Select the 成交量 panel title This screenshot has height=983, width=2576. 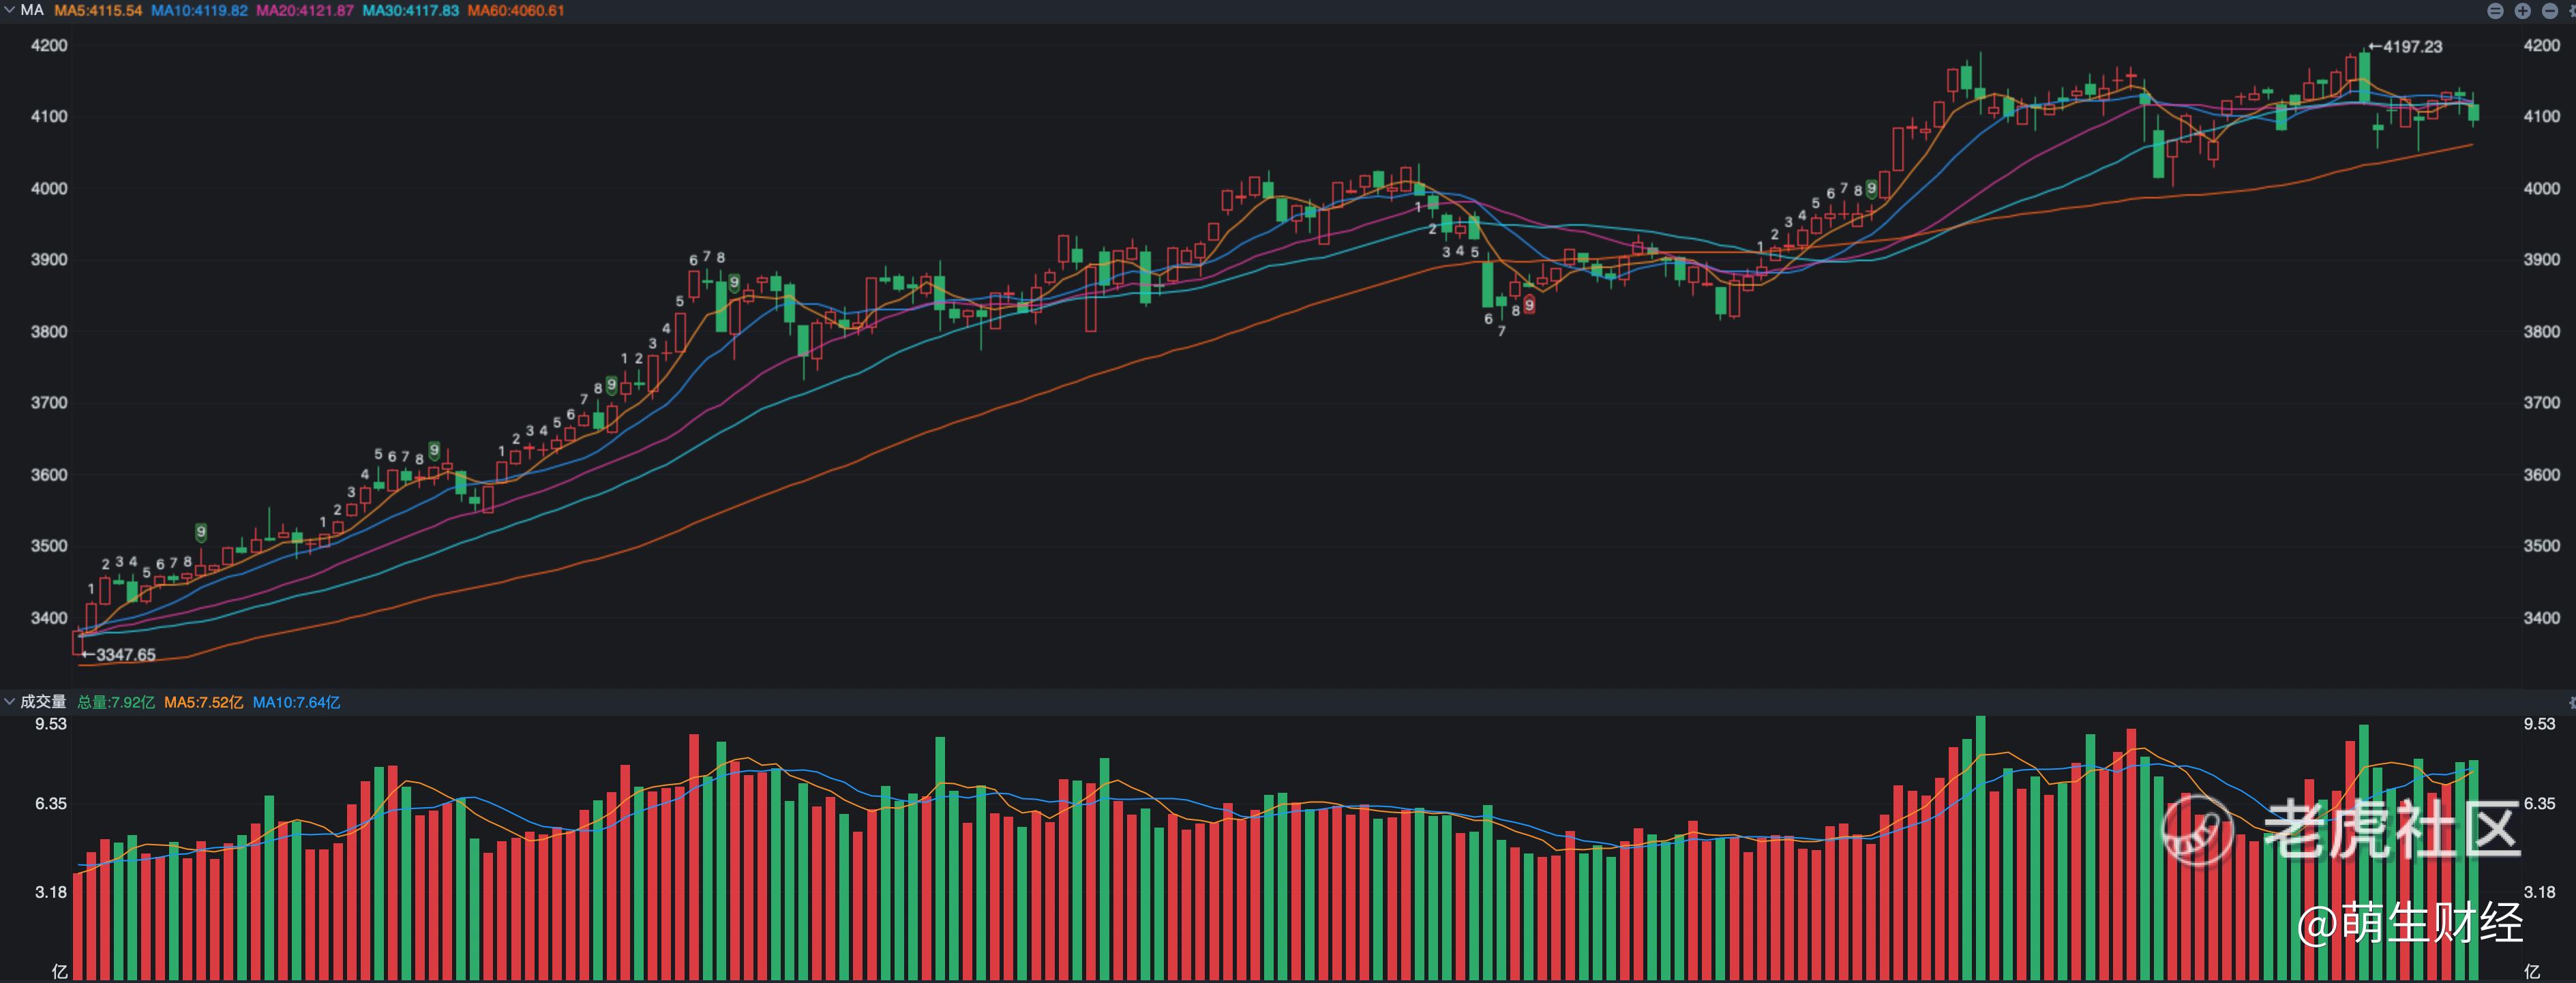click(x=43, y=702)
